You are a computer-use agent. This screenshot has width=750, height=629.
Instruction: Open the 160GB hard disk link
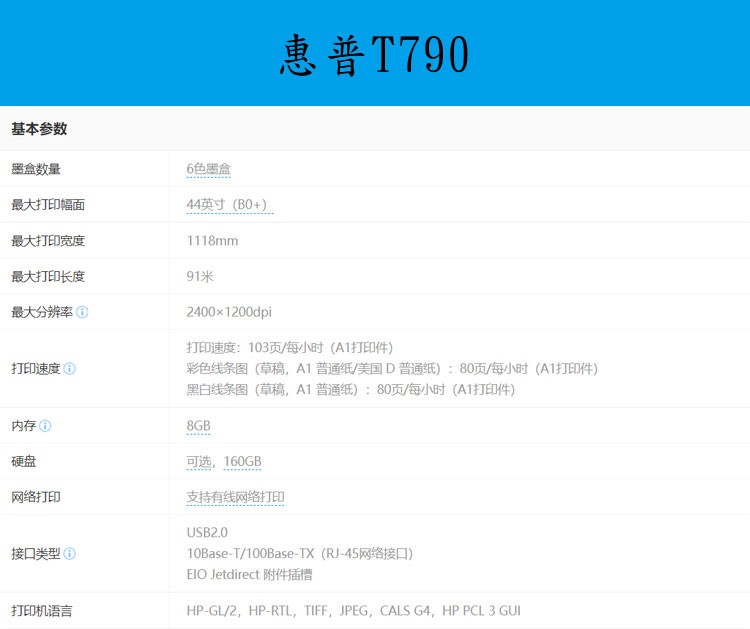(x=243, y=462)
